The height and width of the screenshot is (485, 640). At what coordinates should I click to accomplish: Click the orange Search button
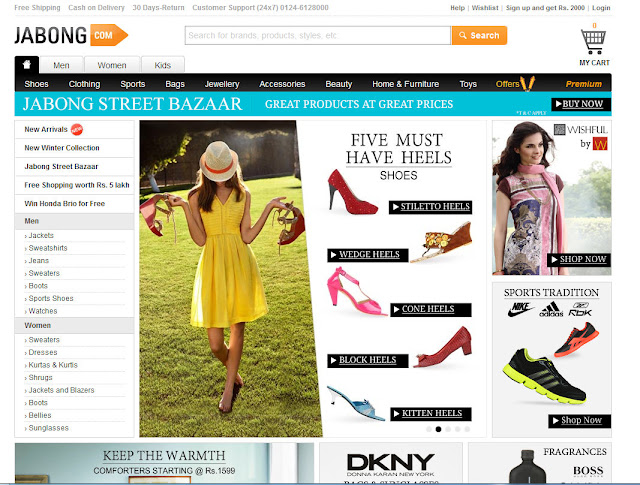[x=479, y=36]
